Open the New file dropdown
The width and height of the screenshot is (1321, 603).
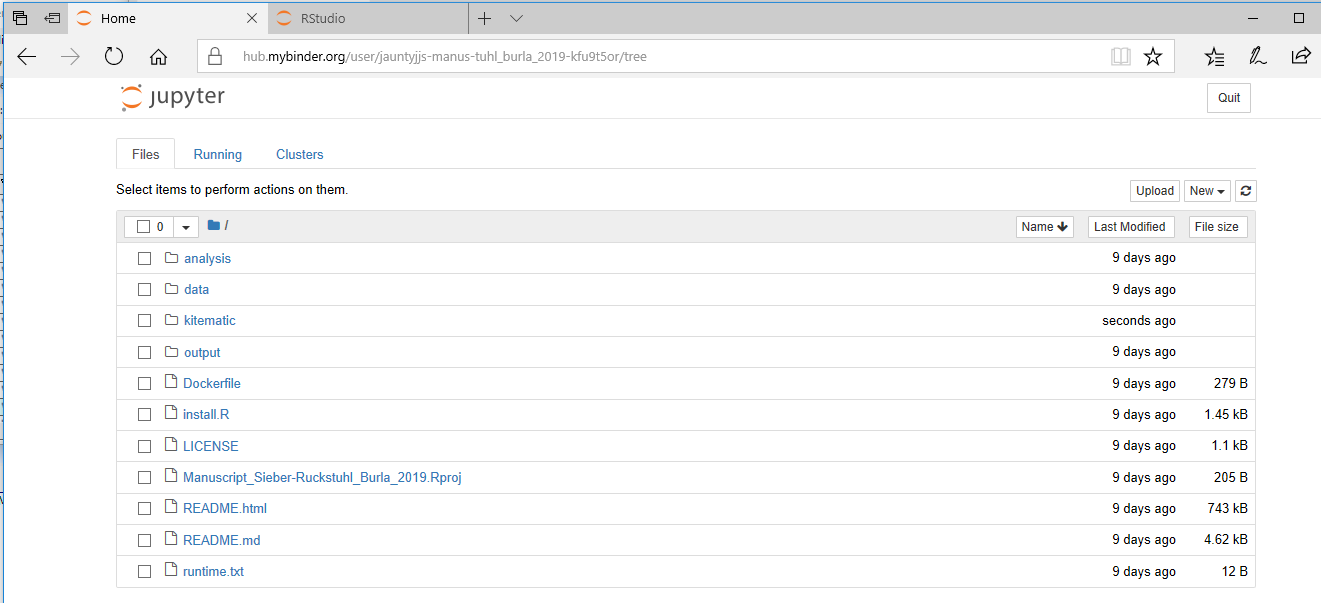pyautogui.click(x=1207, y=190)
